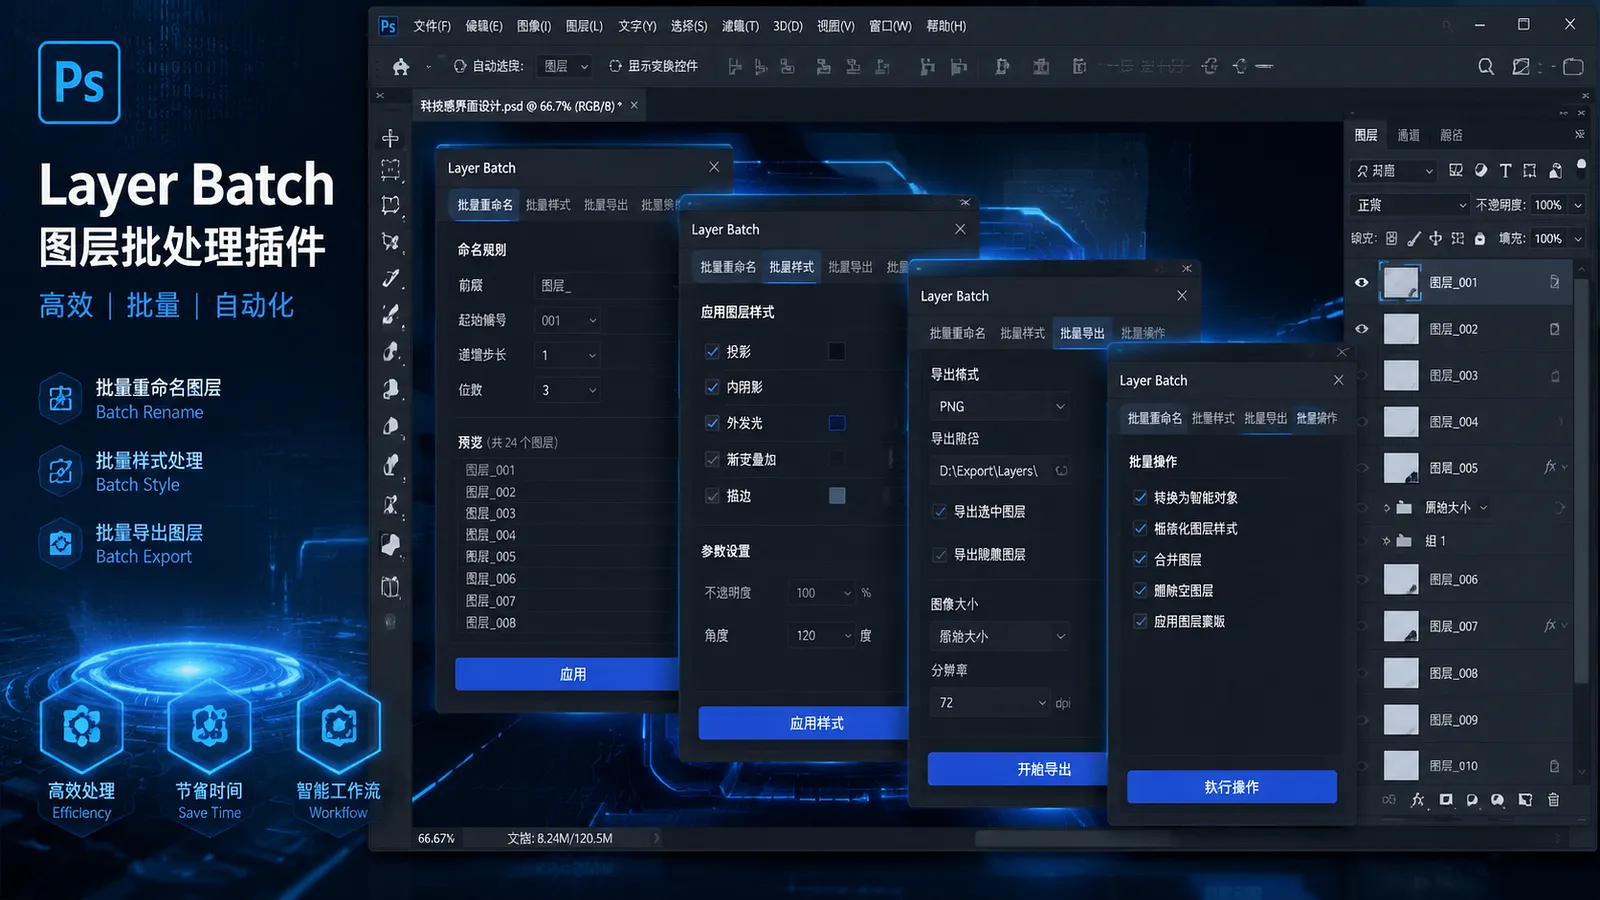Open the 滤镜(T) menu

(740, 26)
